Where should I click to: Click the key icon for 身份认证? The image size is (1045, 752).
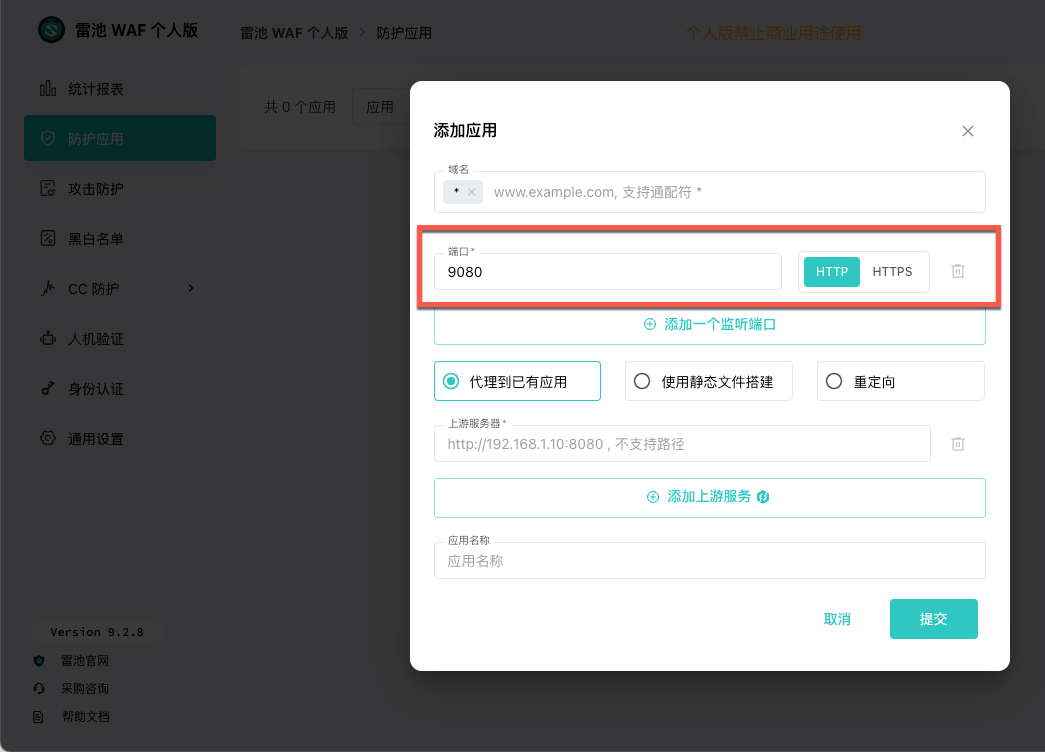(47, 389)
